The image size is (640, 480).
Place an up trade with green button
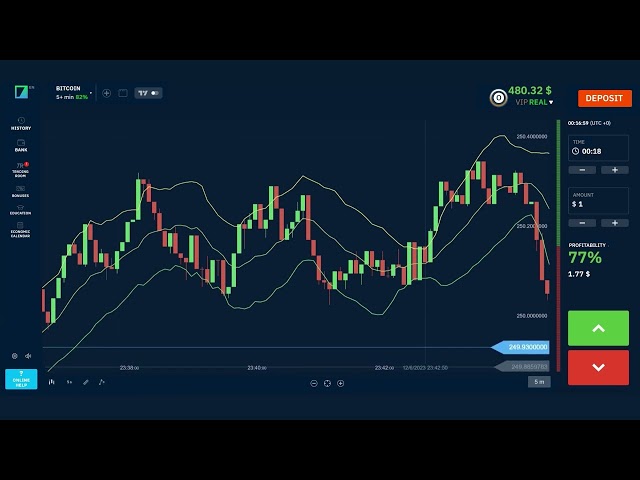click(598, 328)
